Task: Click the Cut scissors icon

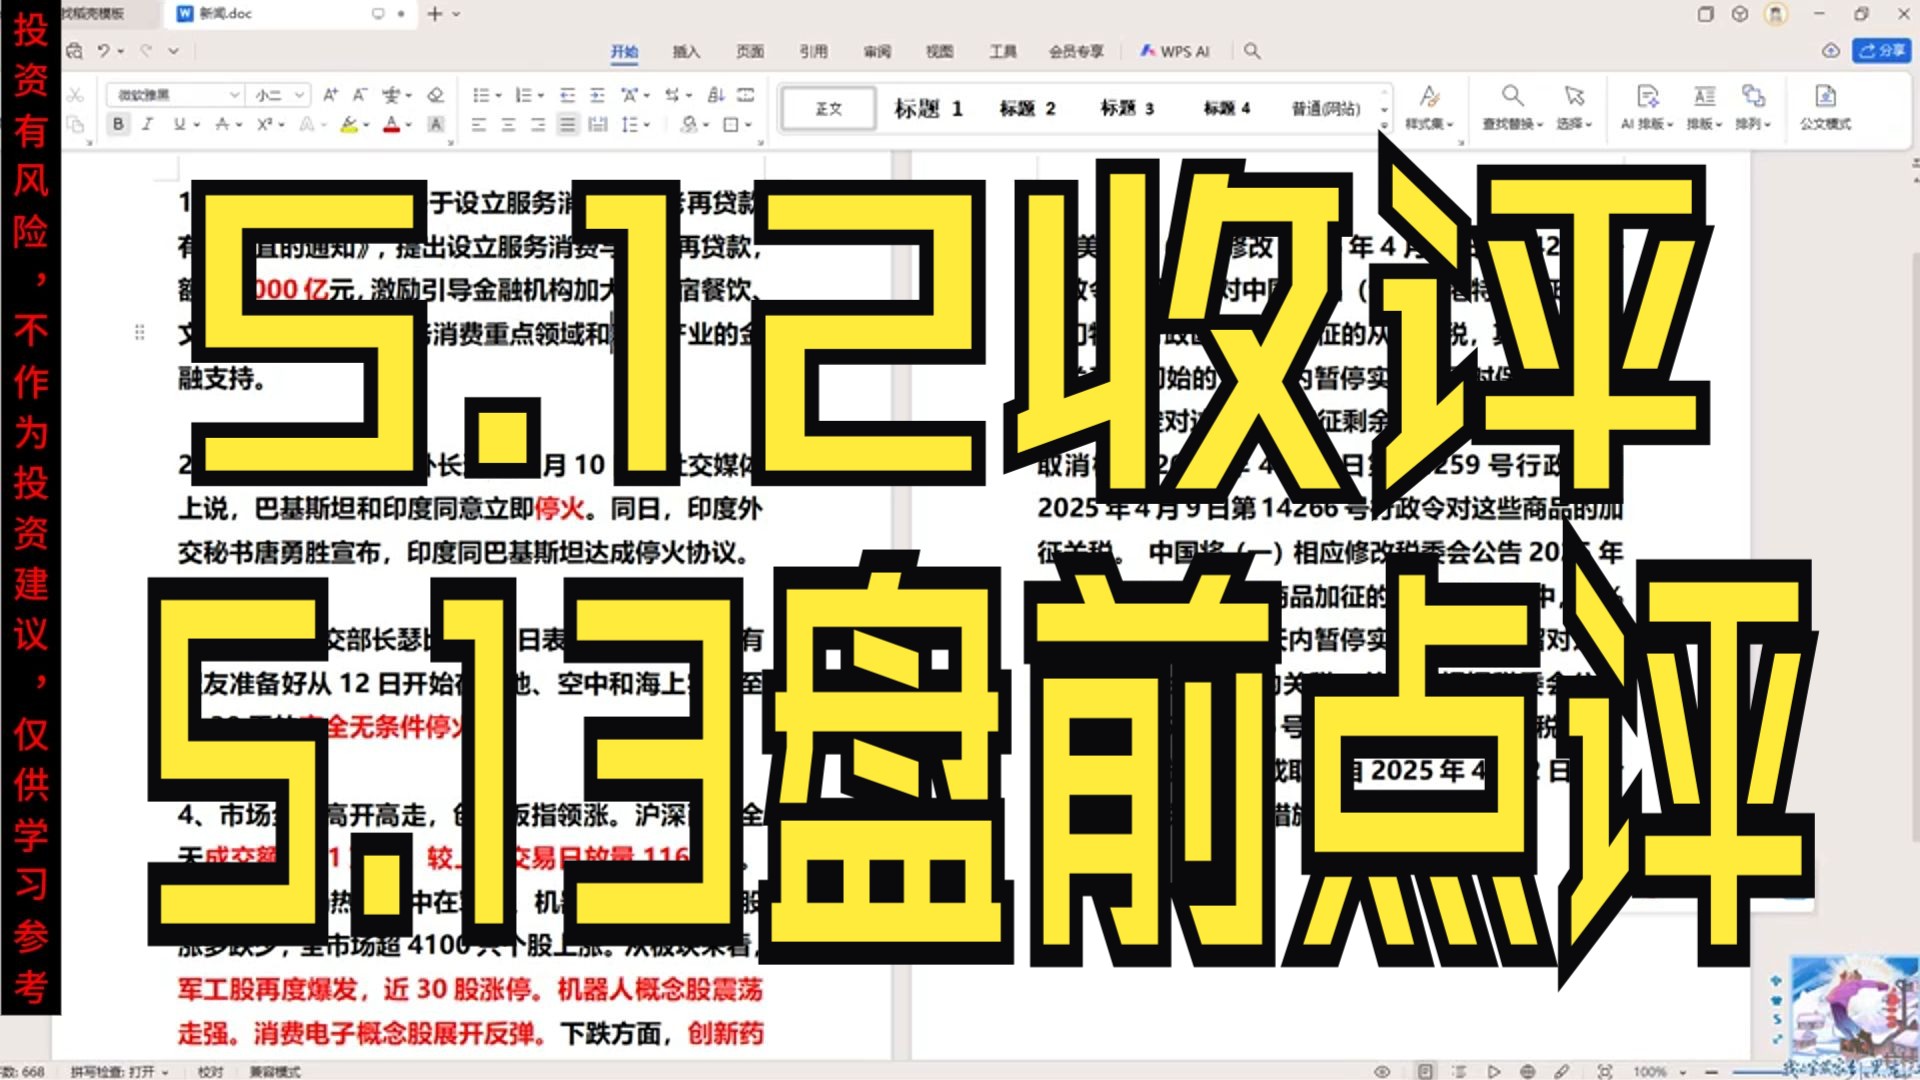Action: pyautogui.click(x=75, y=95)
